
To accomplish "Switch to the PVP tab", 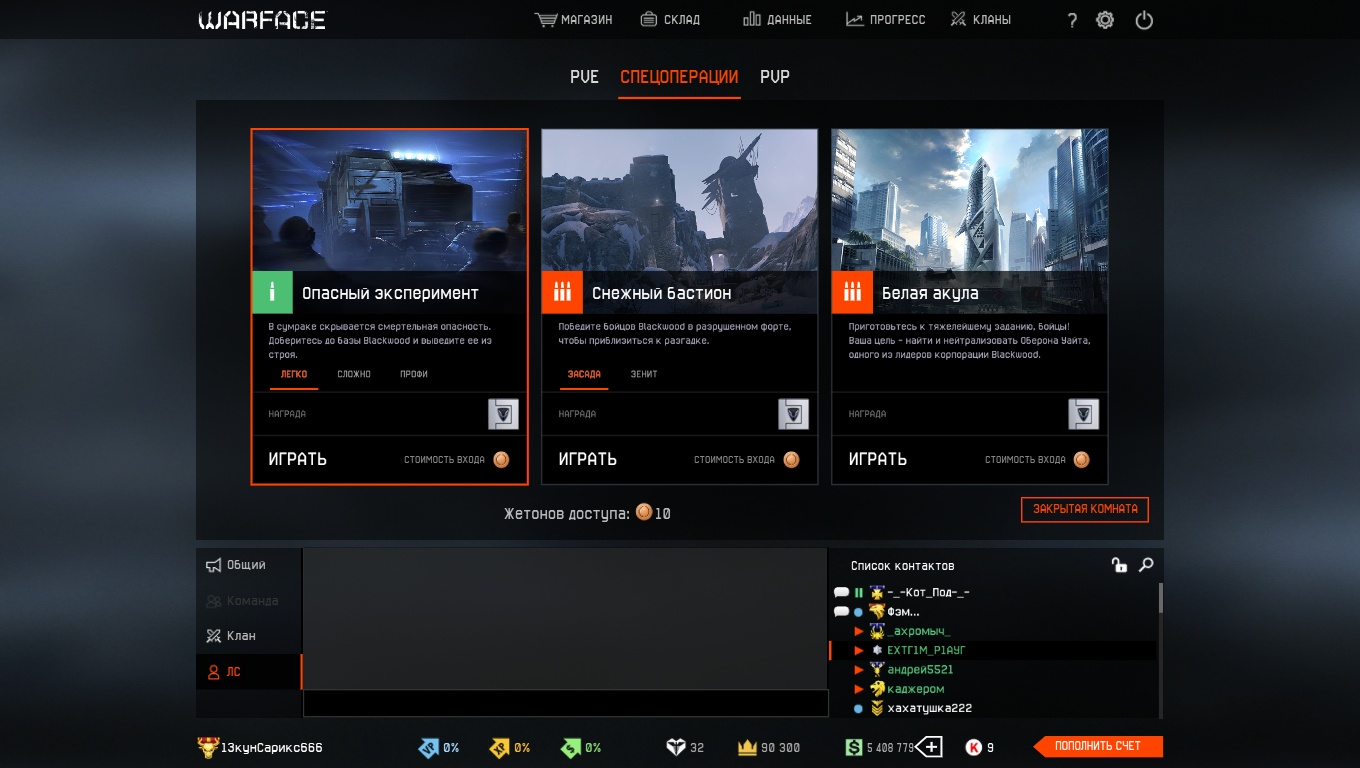I will (x=775, y=77).
